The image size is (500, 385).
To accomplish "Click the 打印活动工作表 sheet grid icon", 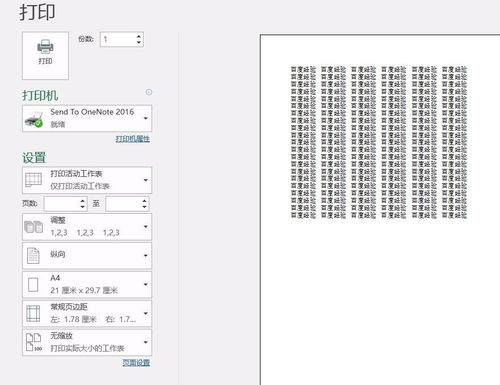I will coord(33,180).
